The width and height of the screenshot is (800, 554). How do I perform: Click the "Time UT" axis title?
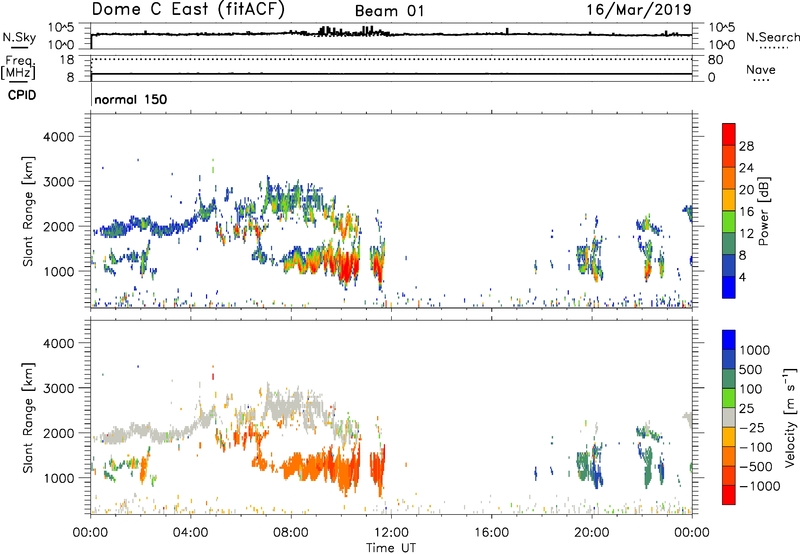[x=391, y=548]
